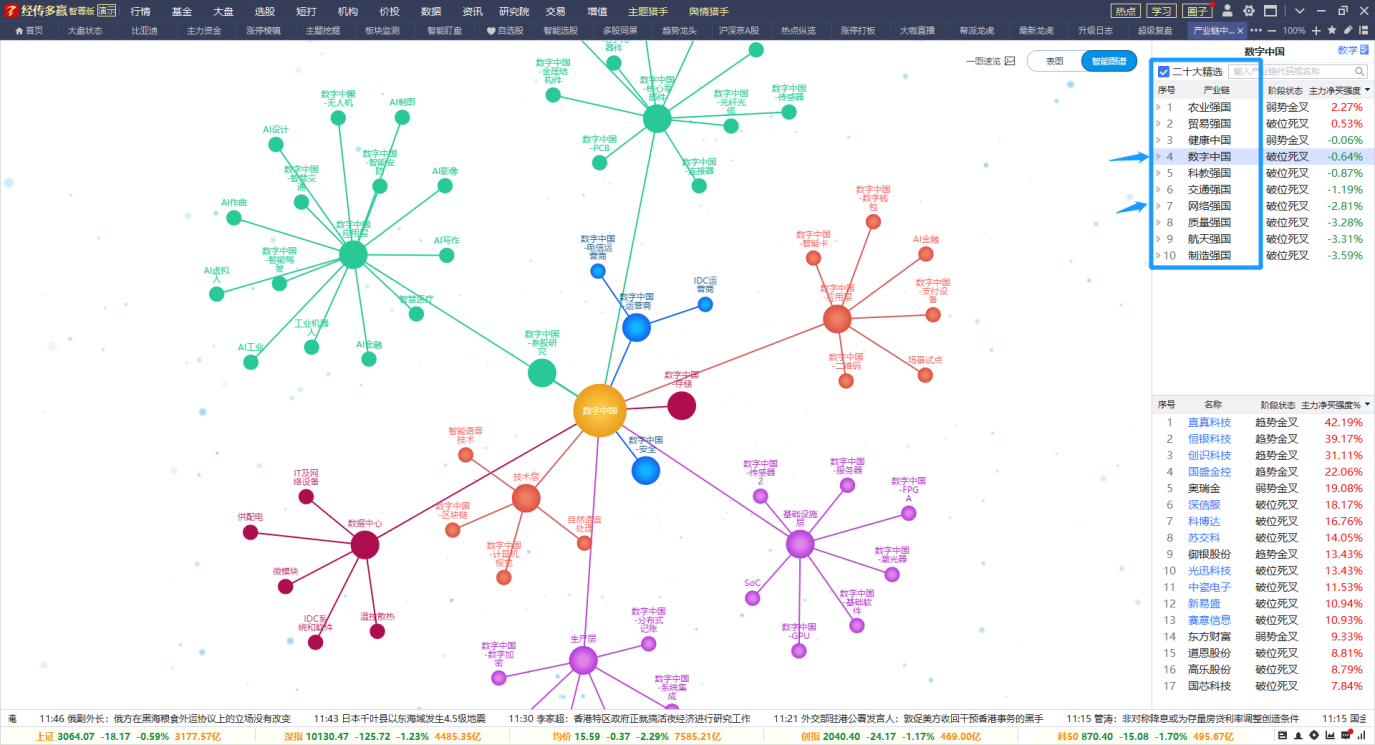This screenshot has height=745, width=1375.
Task: Close the 产业链 tab
Action: [x=1240, y=31]
